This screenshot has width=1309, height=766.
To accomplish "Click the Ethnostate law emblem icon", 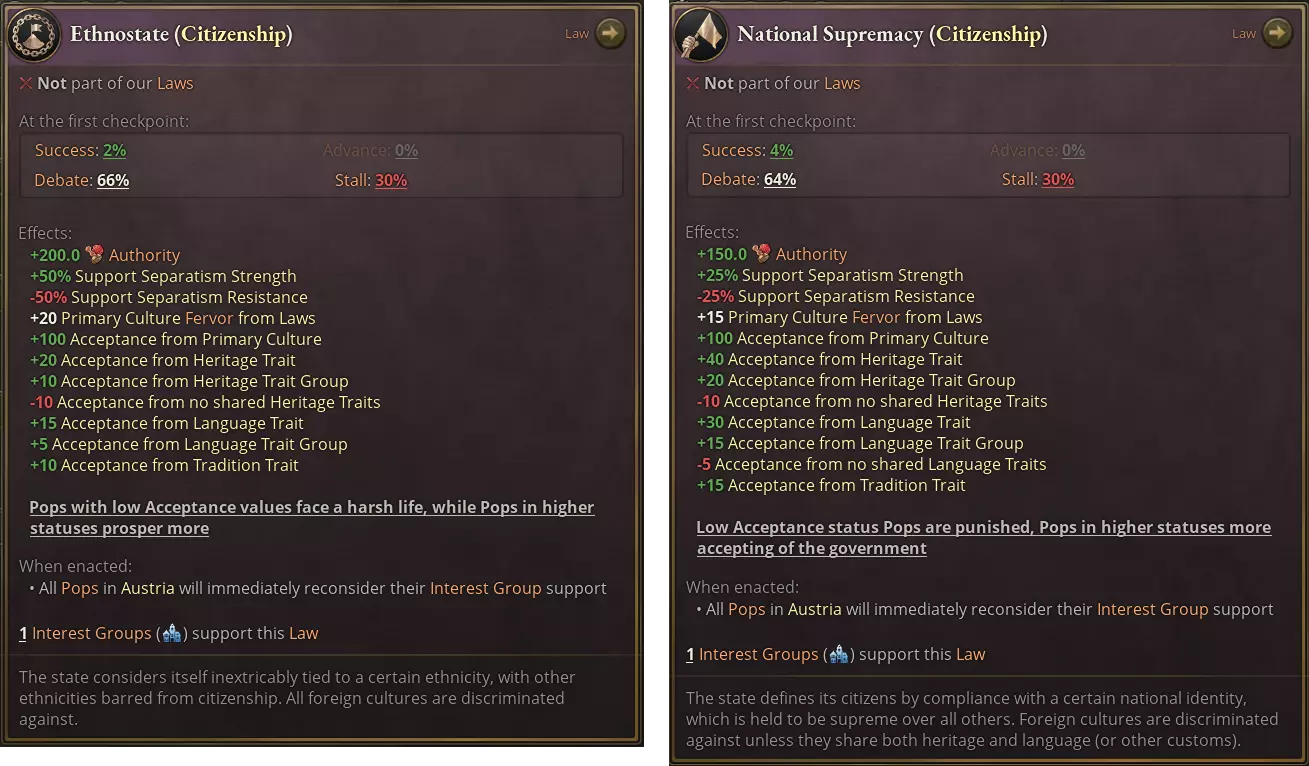I will [33, 35].
